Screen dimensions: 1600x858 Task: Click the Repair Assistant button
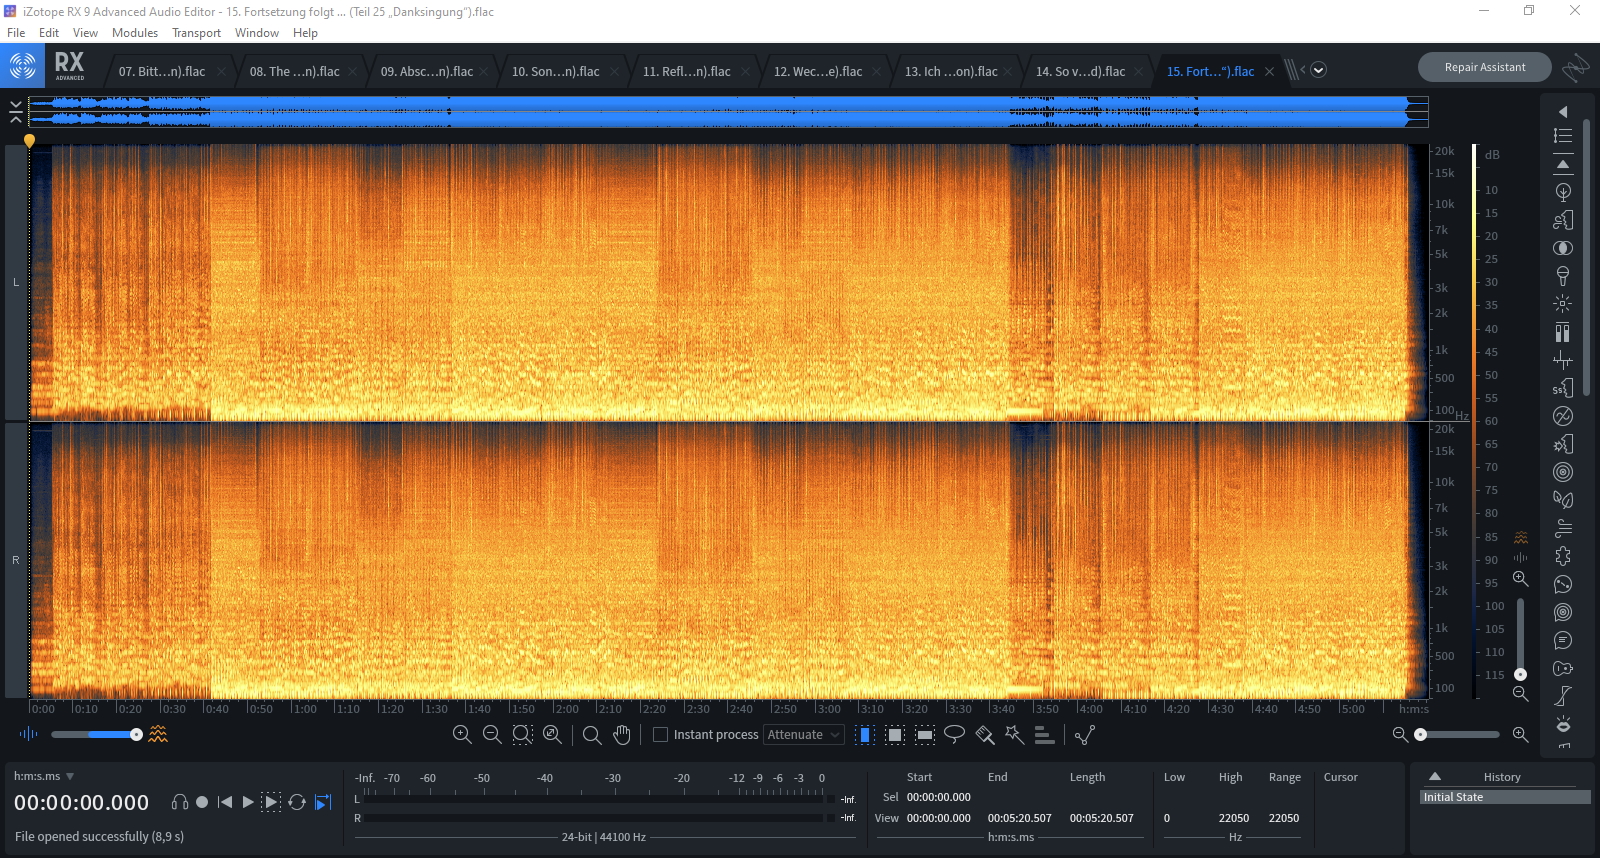pos(1484,67)
